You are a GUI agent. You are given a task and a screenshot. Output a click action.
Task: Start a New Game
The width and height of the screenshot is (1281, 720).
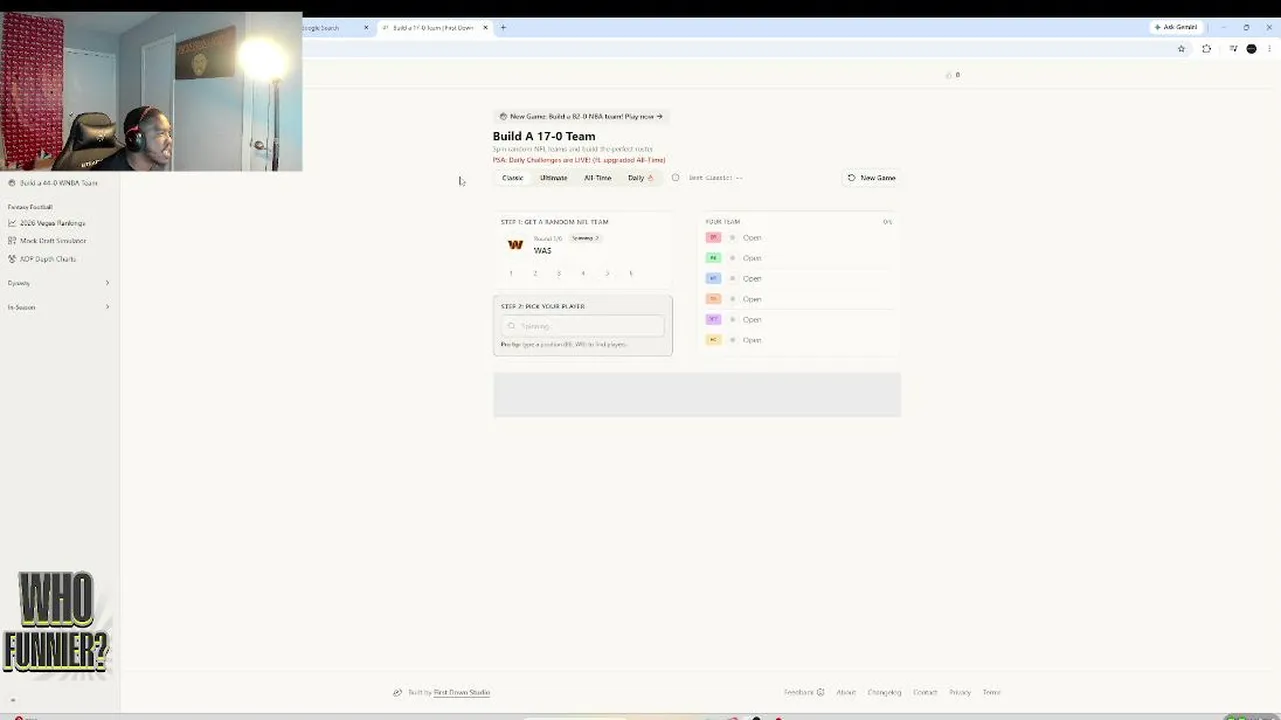pos(872,178)
